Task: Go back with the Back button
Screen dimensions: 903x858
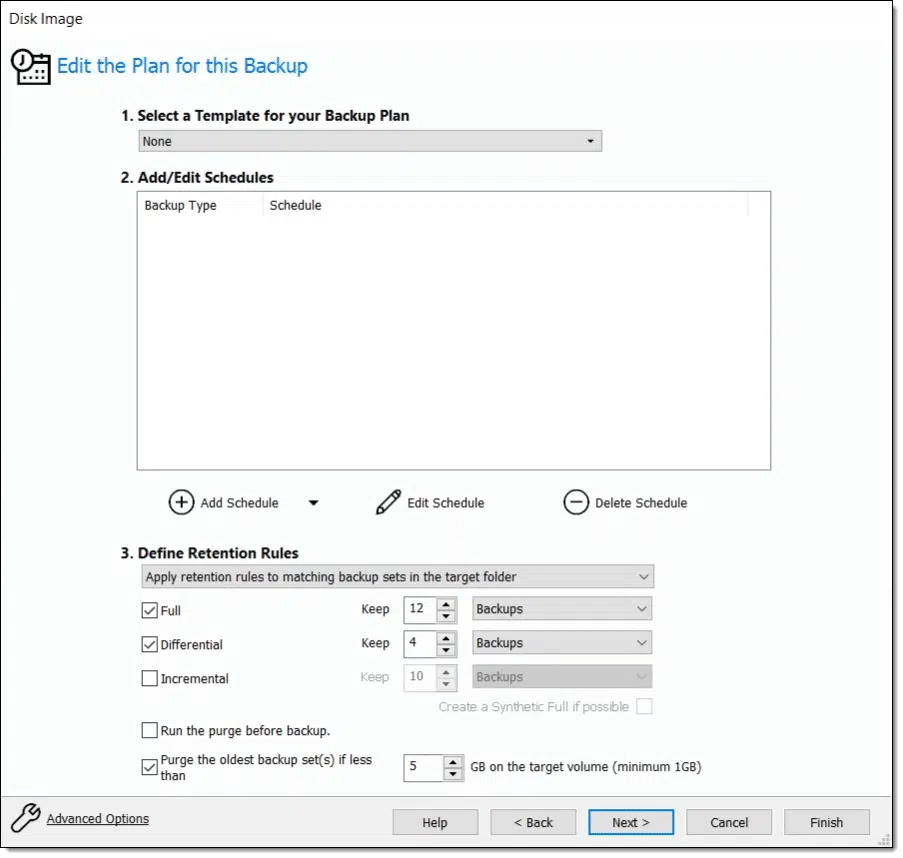Action: click(x=533, y=822)
